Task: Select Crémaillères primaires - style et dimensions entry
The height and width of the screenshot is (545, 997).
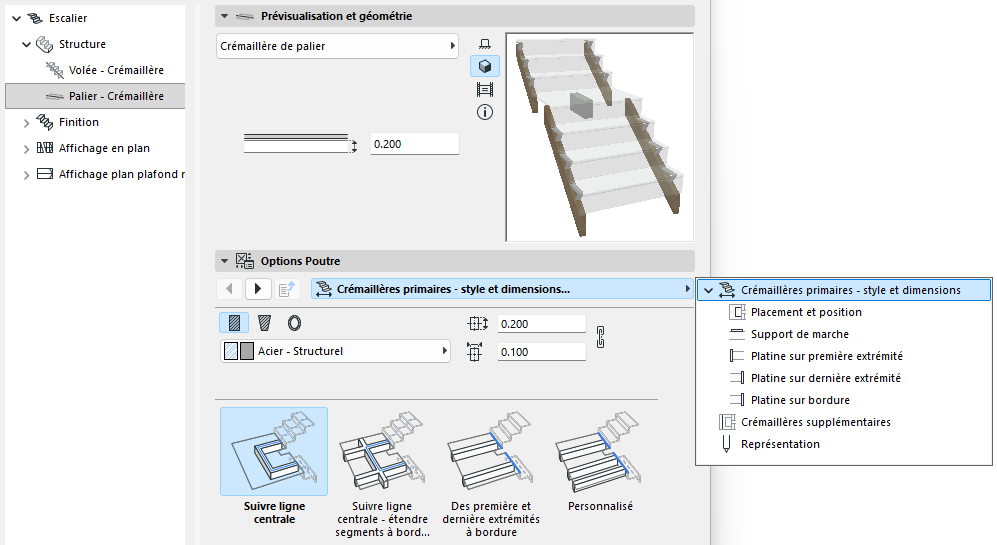Action: click(x=844, y=290)
